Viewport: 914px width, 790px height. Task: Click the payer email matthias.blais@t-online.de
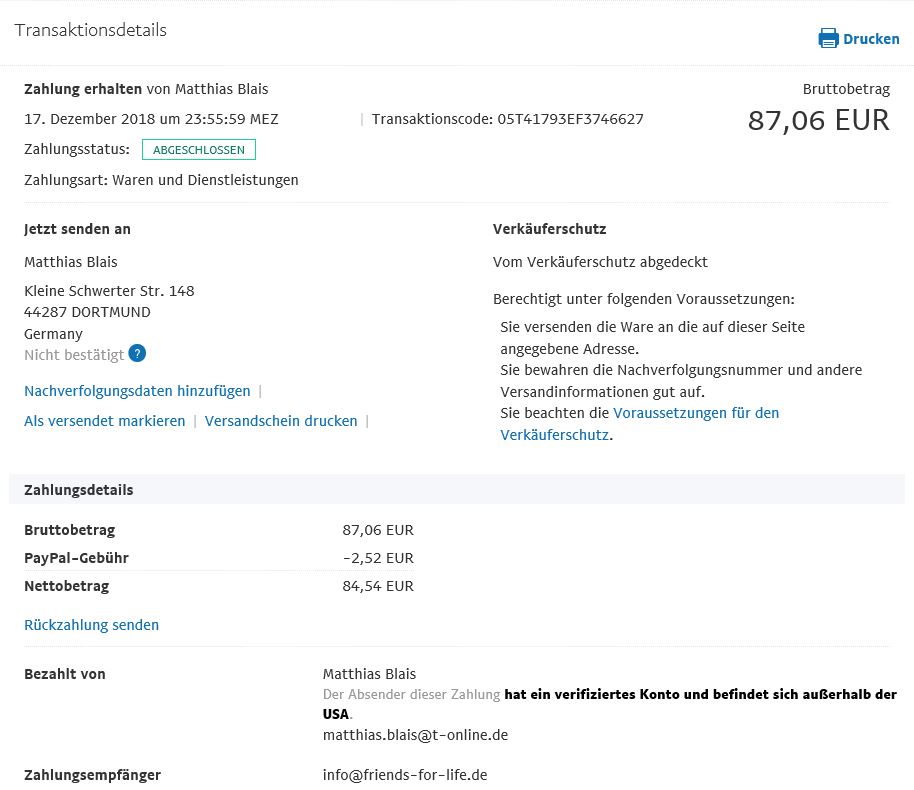pyautogui.click(x=416, y=735)
